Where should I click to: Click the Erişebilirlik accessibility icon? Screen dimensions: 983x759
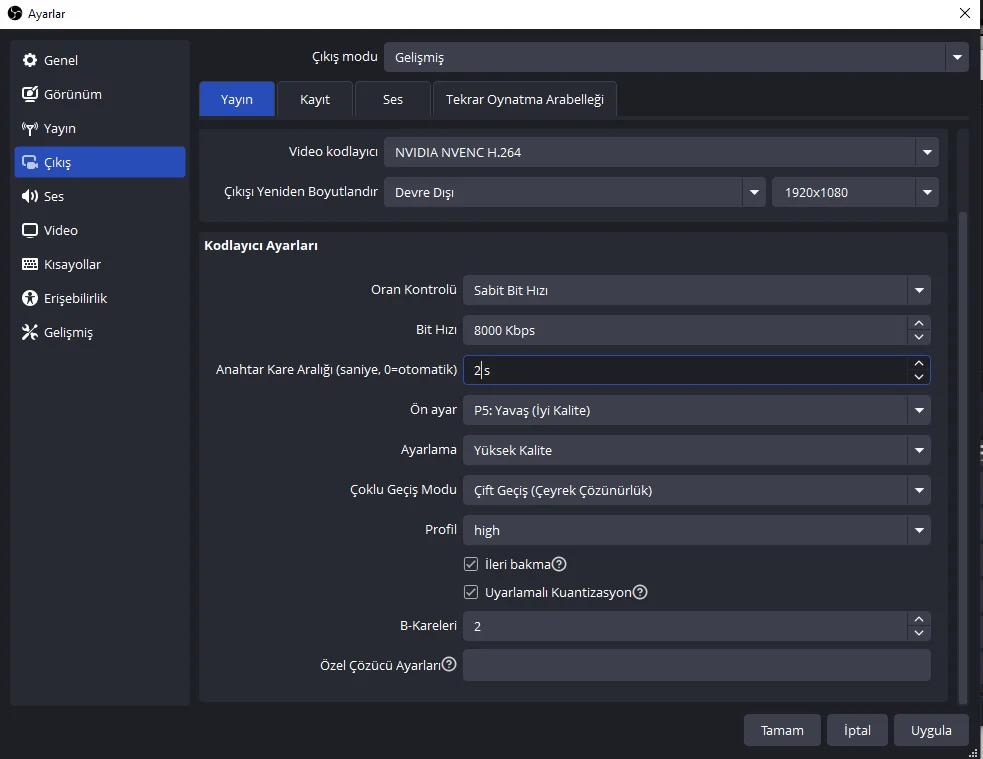point(29,298)
